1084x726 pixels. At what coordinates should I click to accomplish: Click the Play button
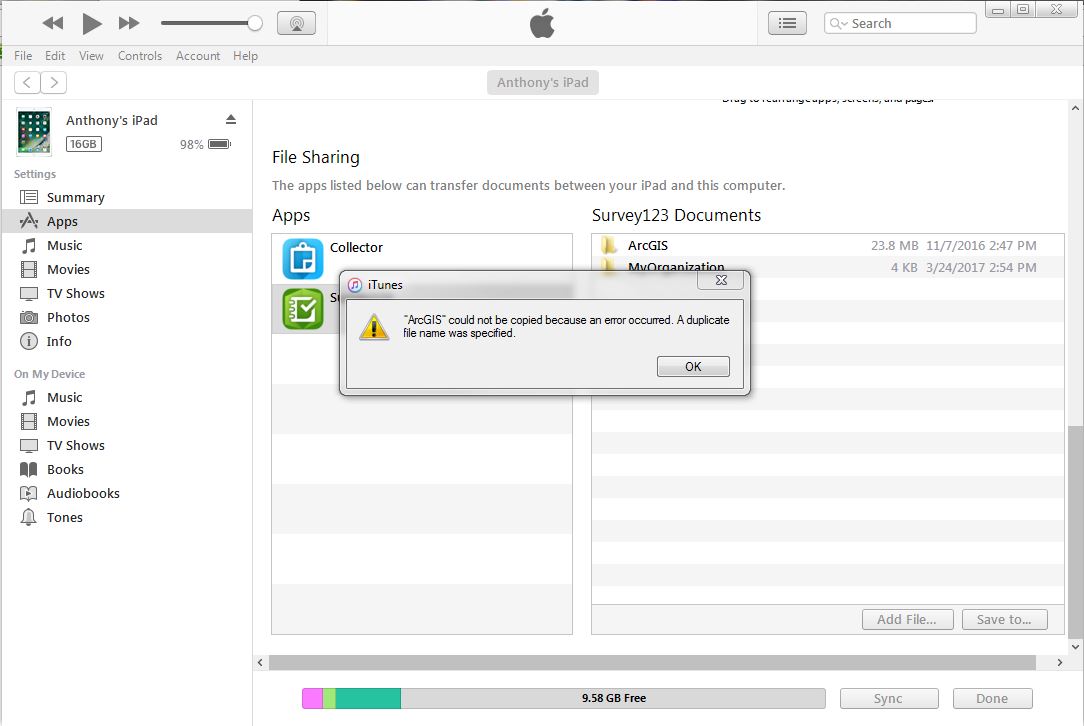[91, 24]
